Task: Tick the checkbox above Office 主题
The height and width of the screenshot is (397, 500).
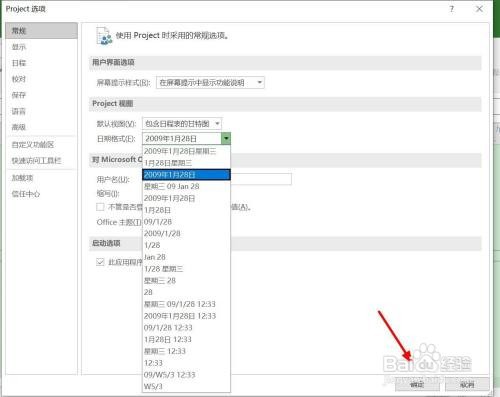Action: 100,207
